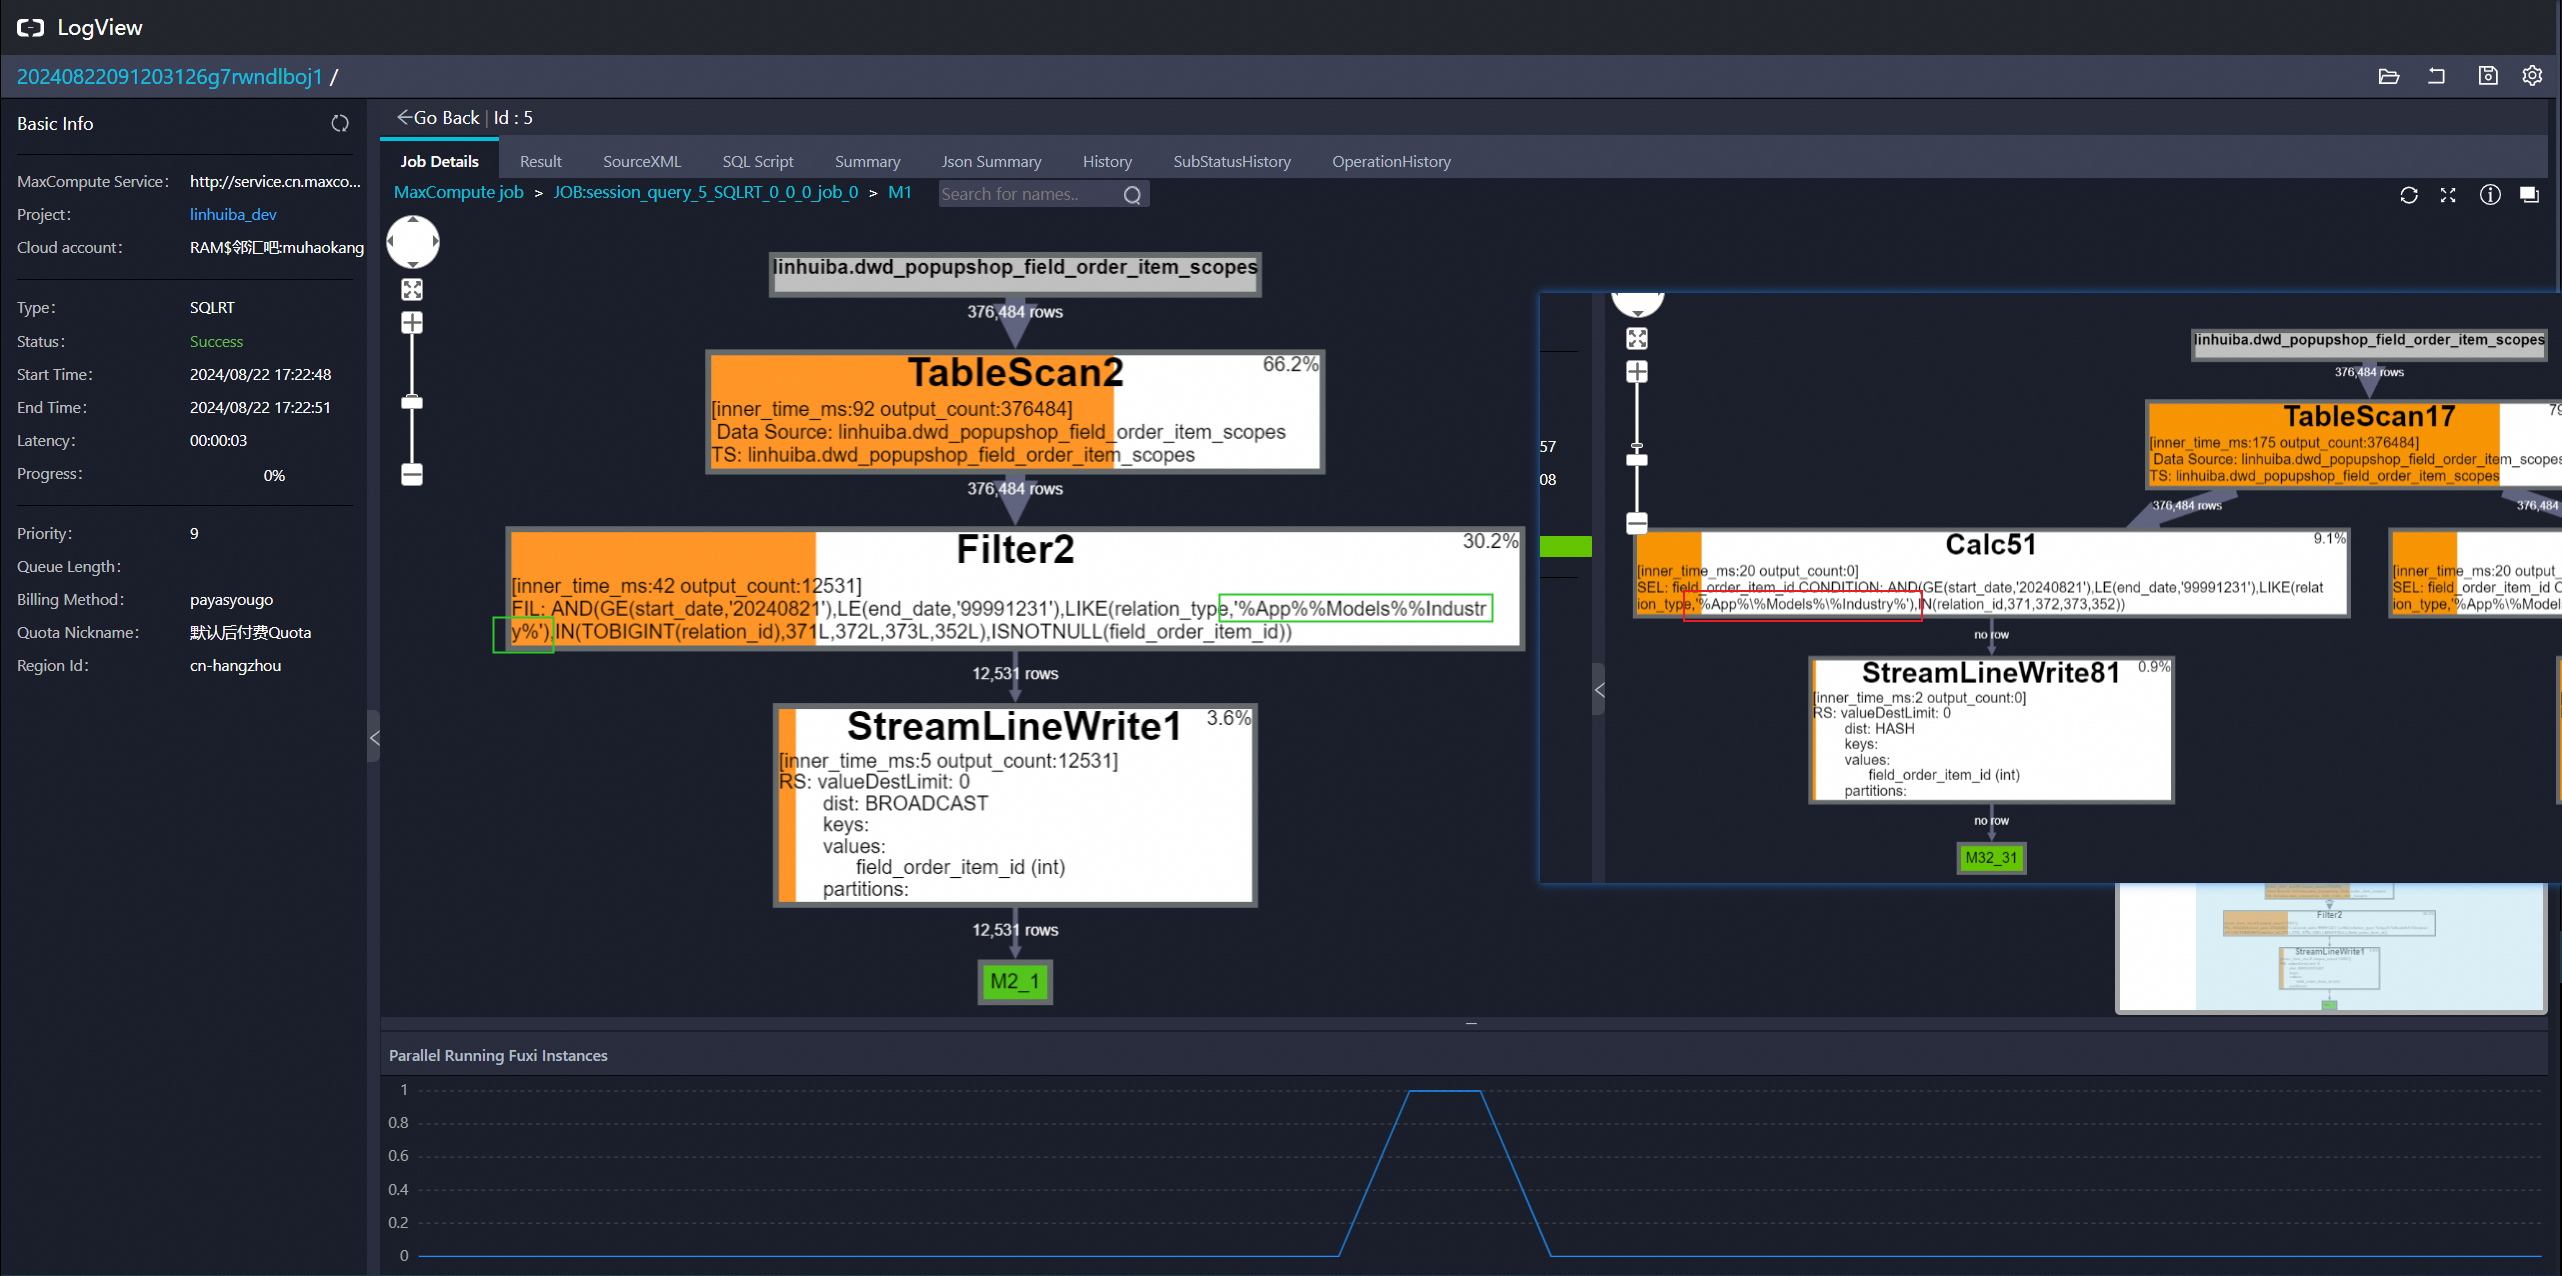
Task: Open the graph info icon
Action: coord(2490,195)
